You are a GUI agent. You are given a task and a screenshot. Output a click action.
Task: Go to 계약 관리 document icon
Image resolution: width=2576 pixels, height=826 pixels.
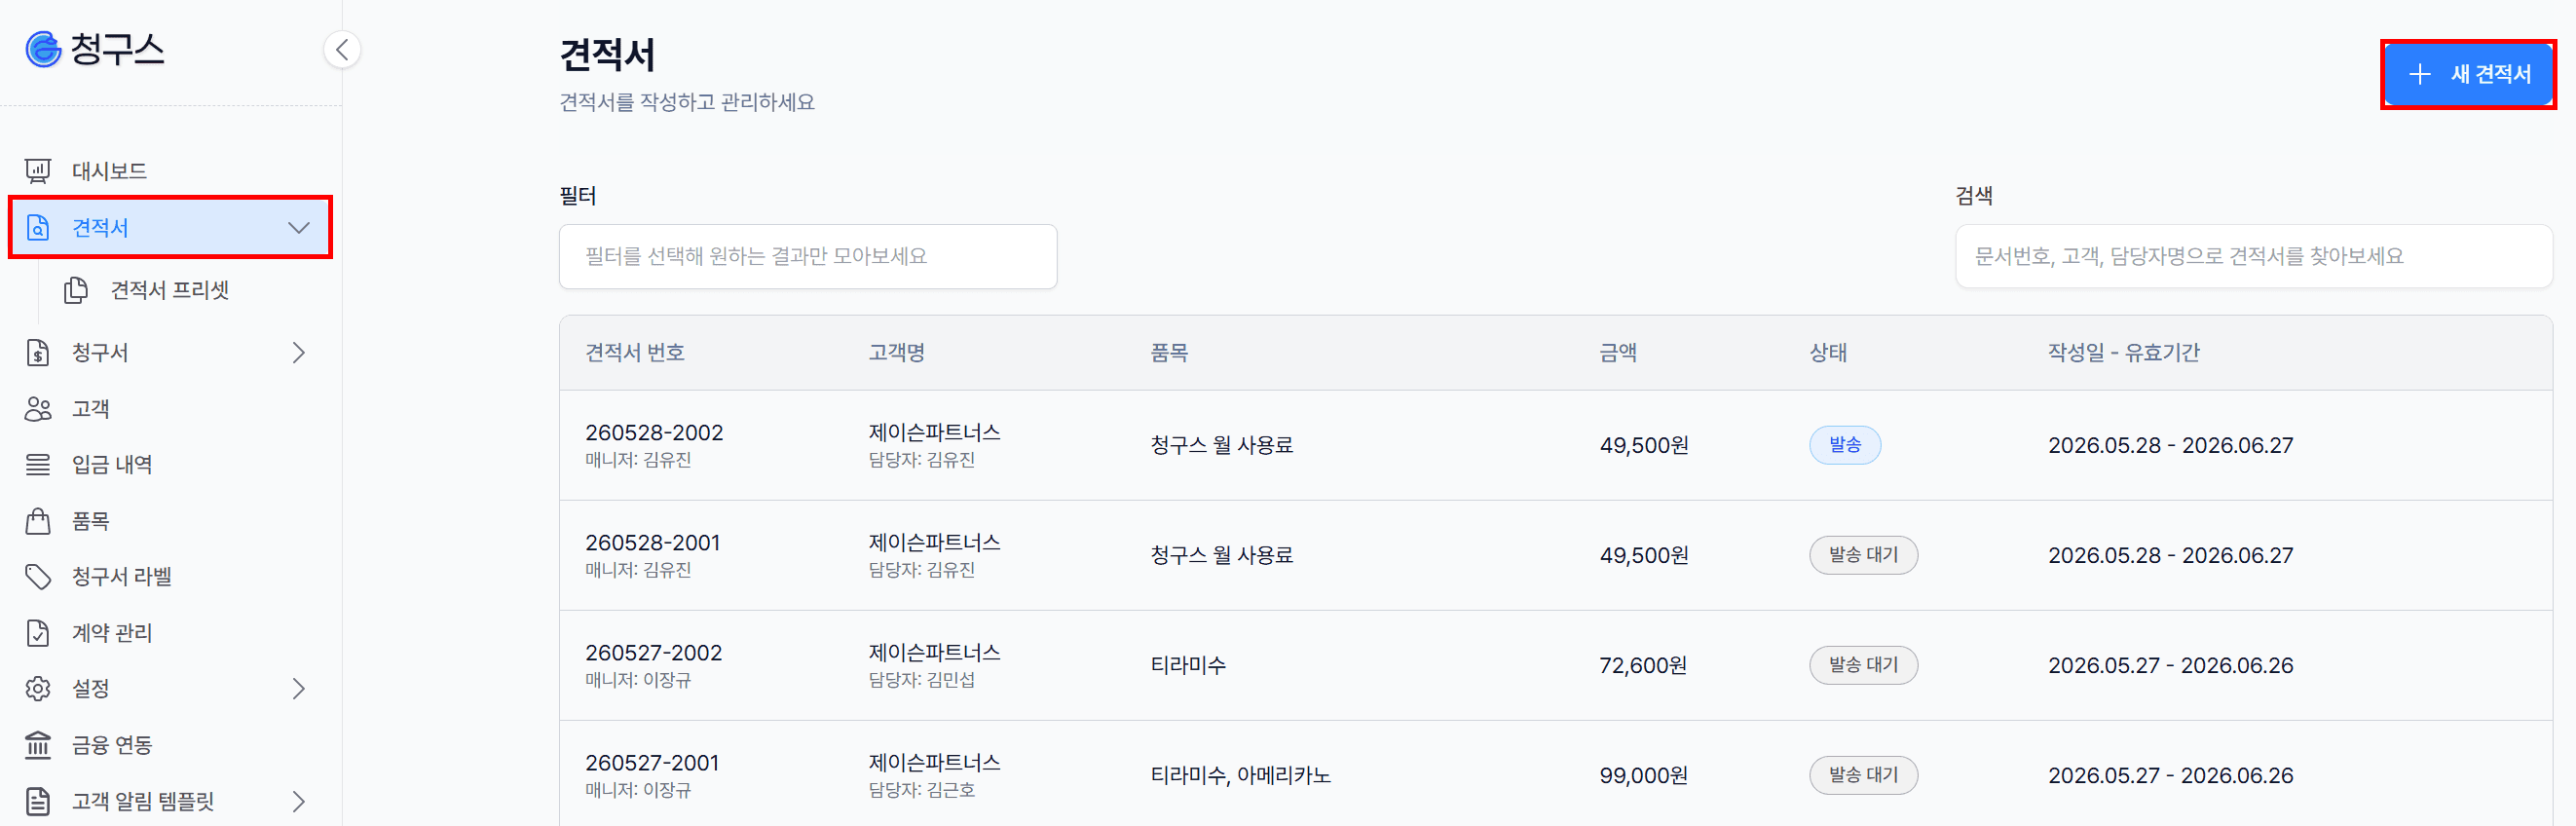click(38, 633)
